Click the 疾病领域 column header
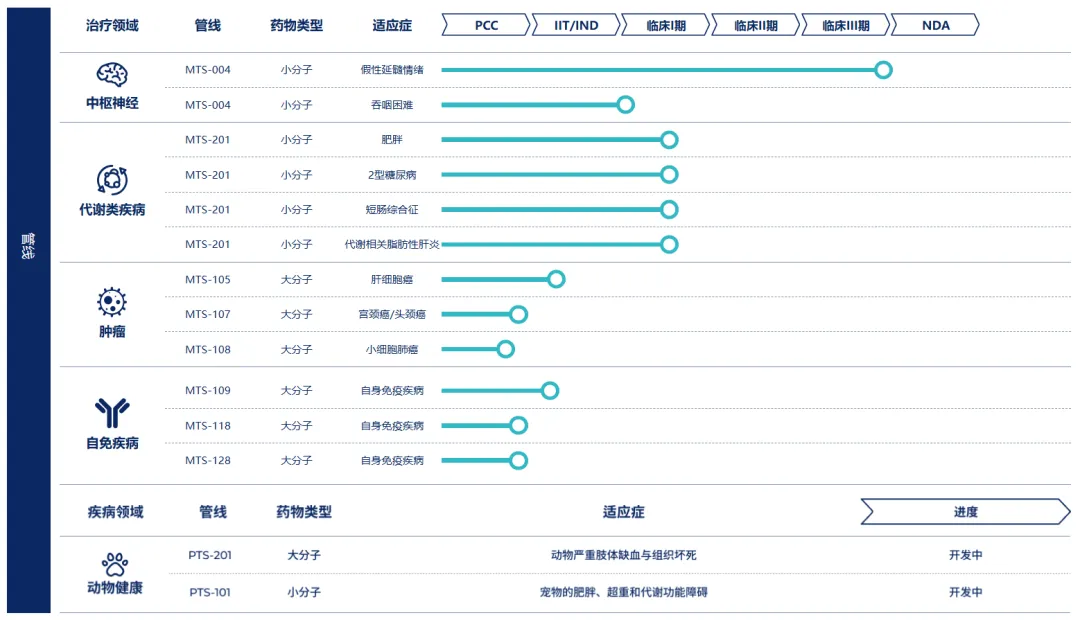1080x620 pixels. pos(115,512)
